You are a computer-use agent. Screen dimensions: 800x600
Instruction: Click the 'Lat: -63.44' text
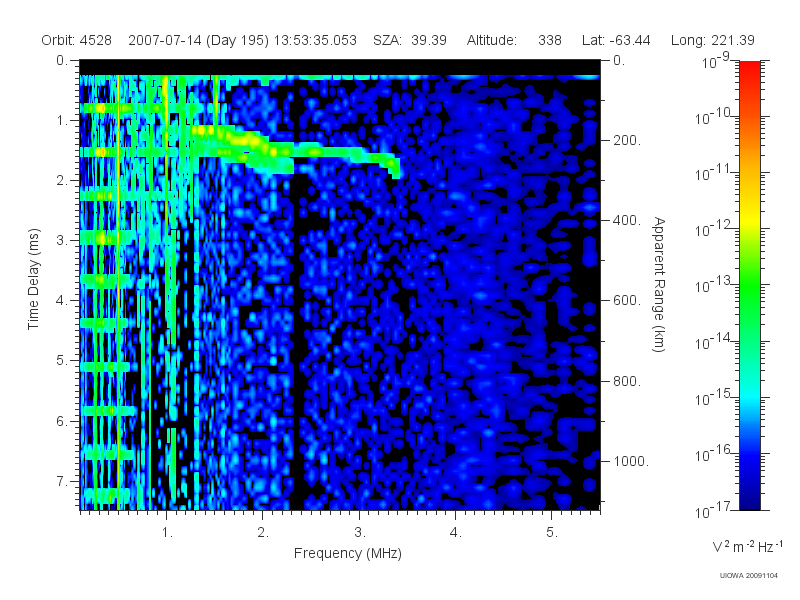[616, 40]
